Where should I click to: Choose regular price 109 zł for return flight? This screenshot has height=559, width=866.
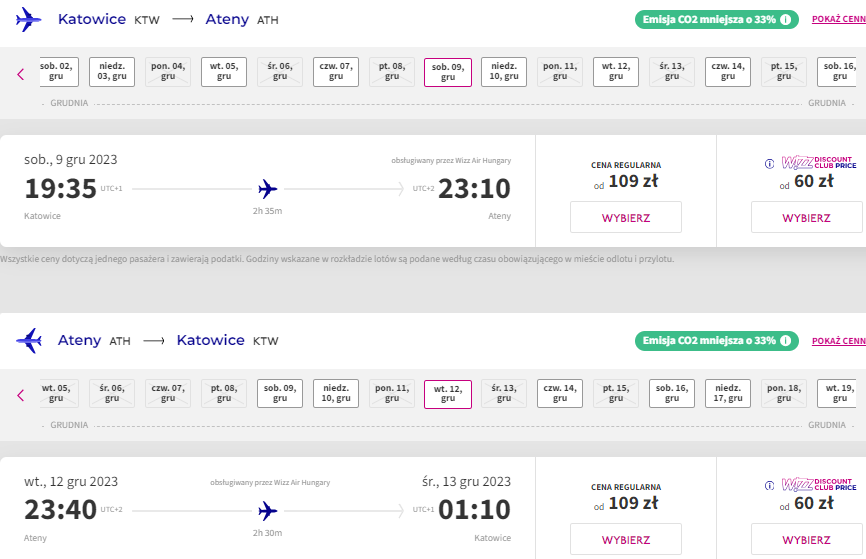[626, 539]
